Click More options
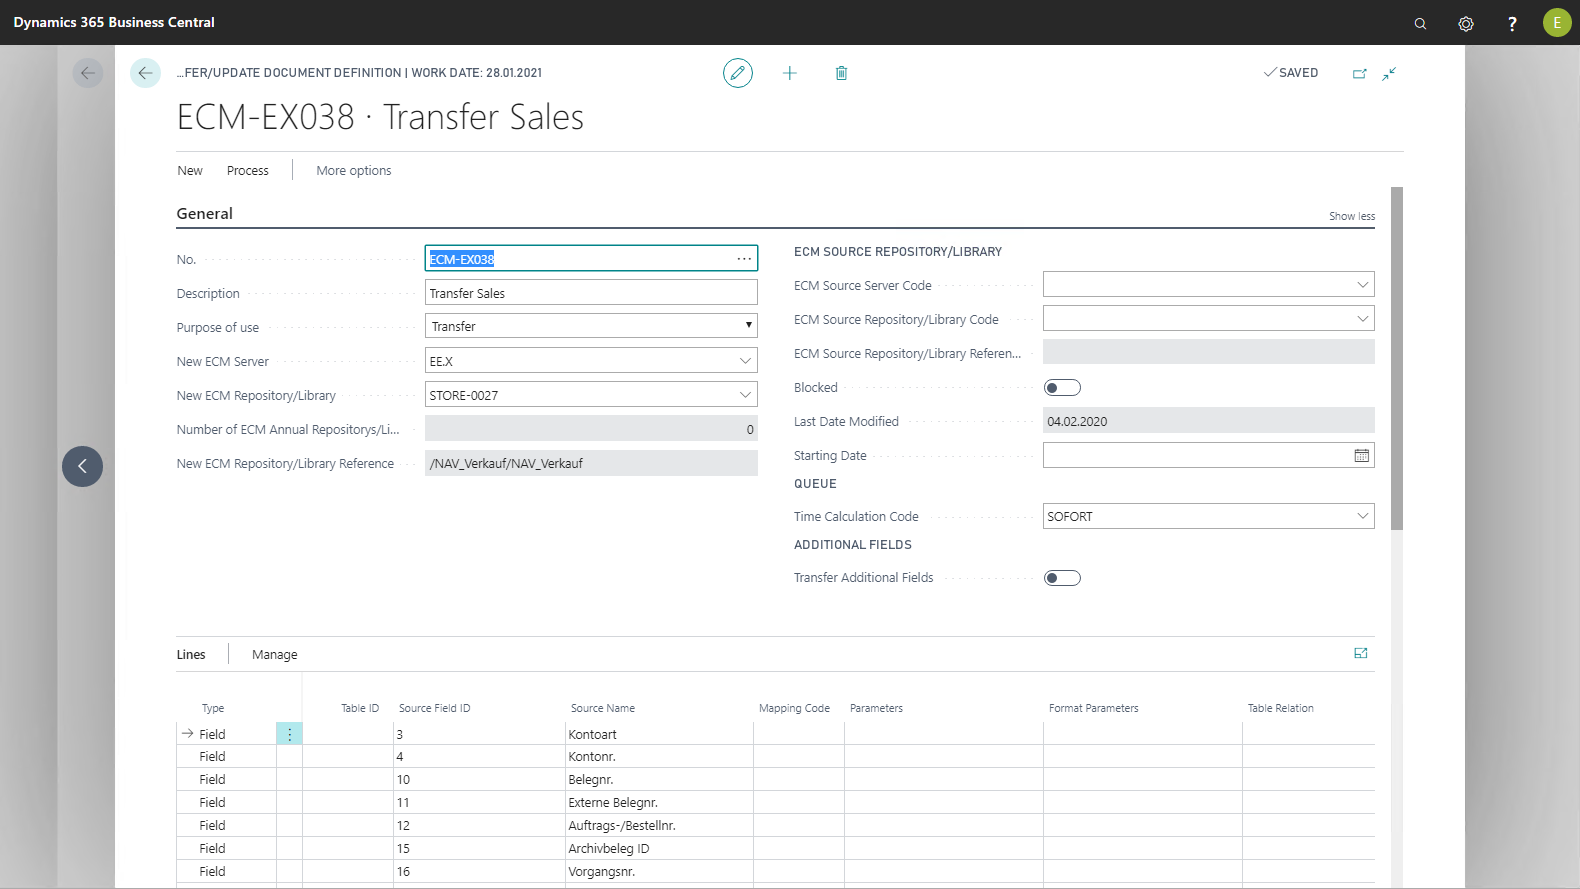 [x=354, y=171]
